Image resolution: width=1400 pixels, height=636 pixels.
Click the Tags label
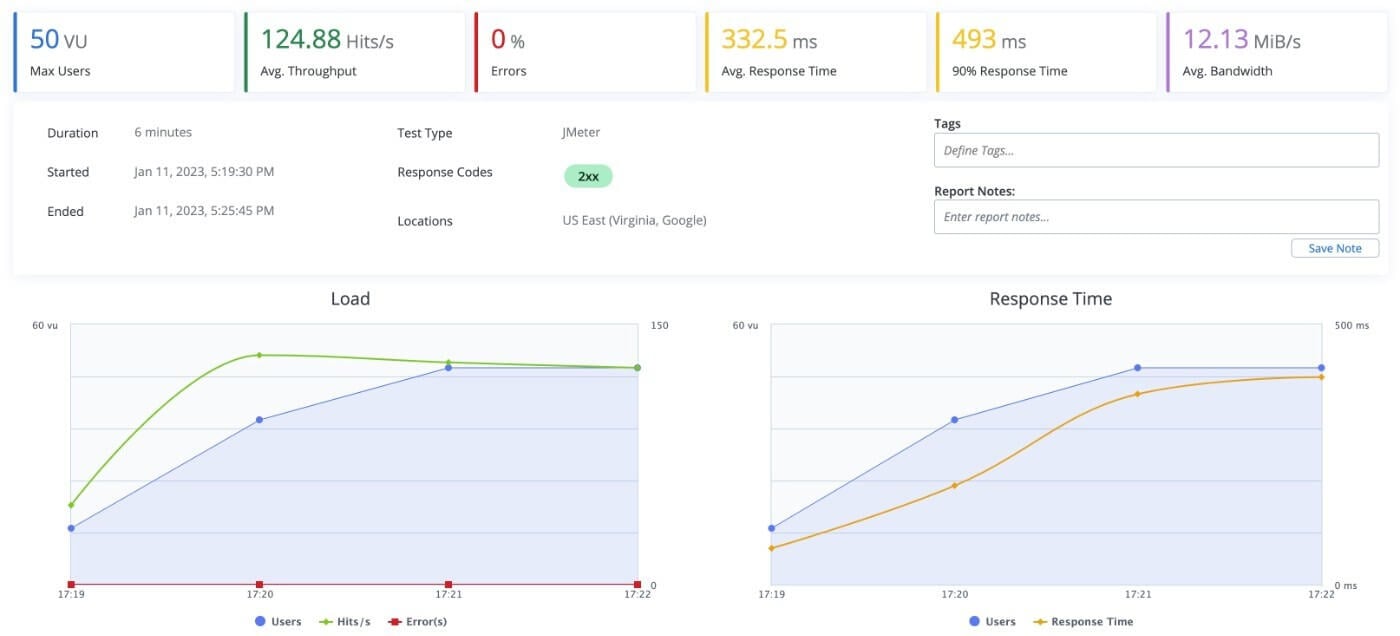(x=947, y=124)
